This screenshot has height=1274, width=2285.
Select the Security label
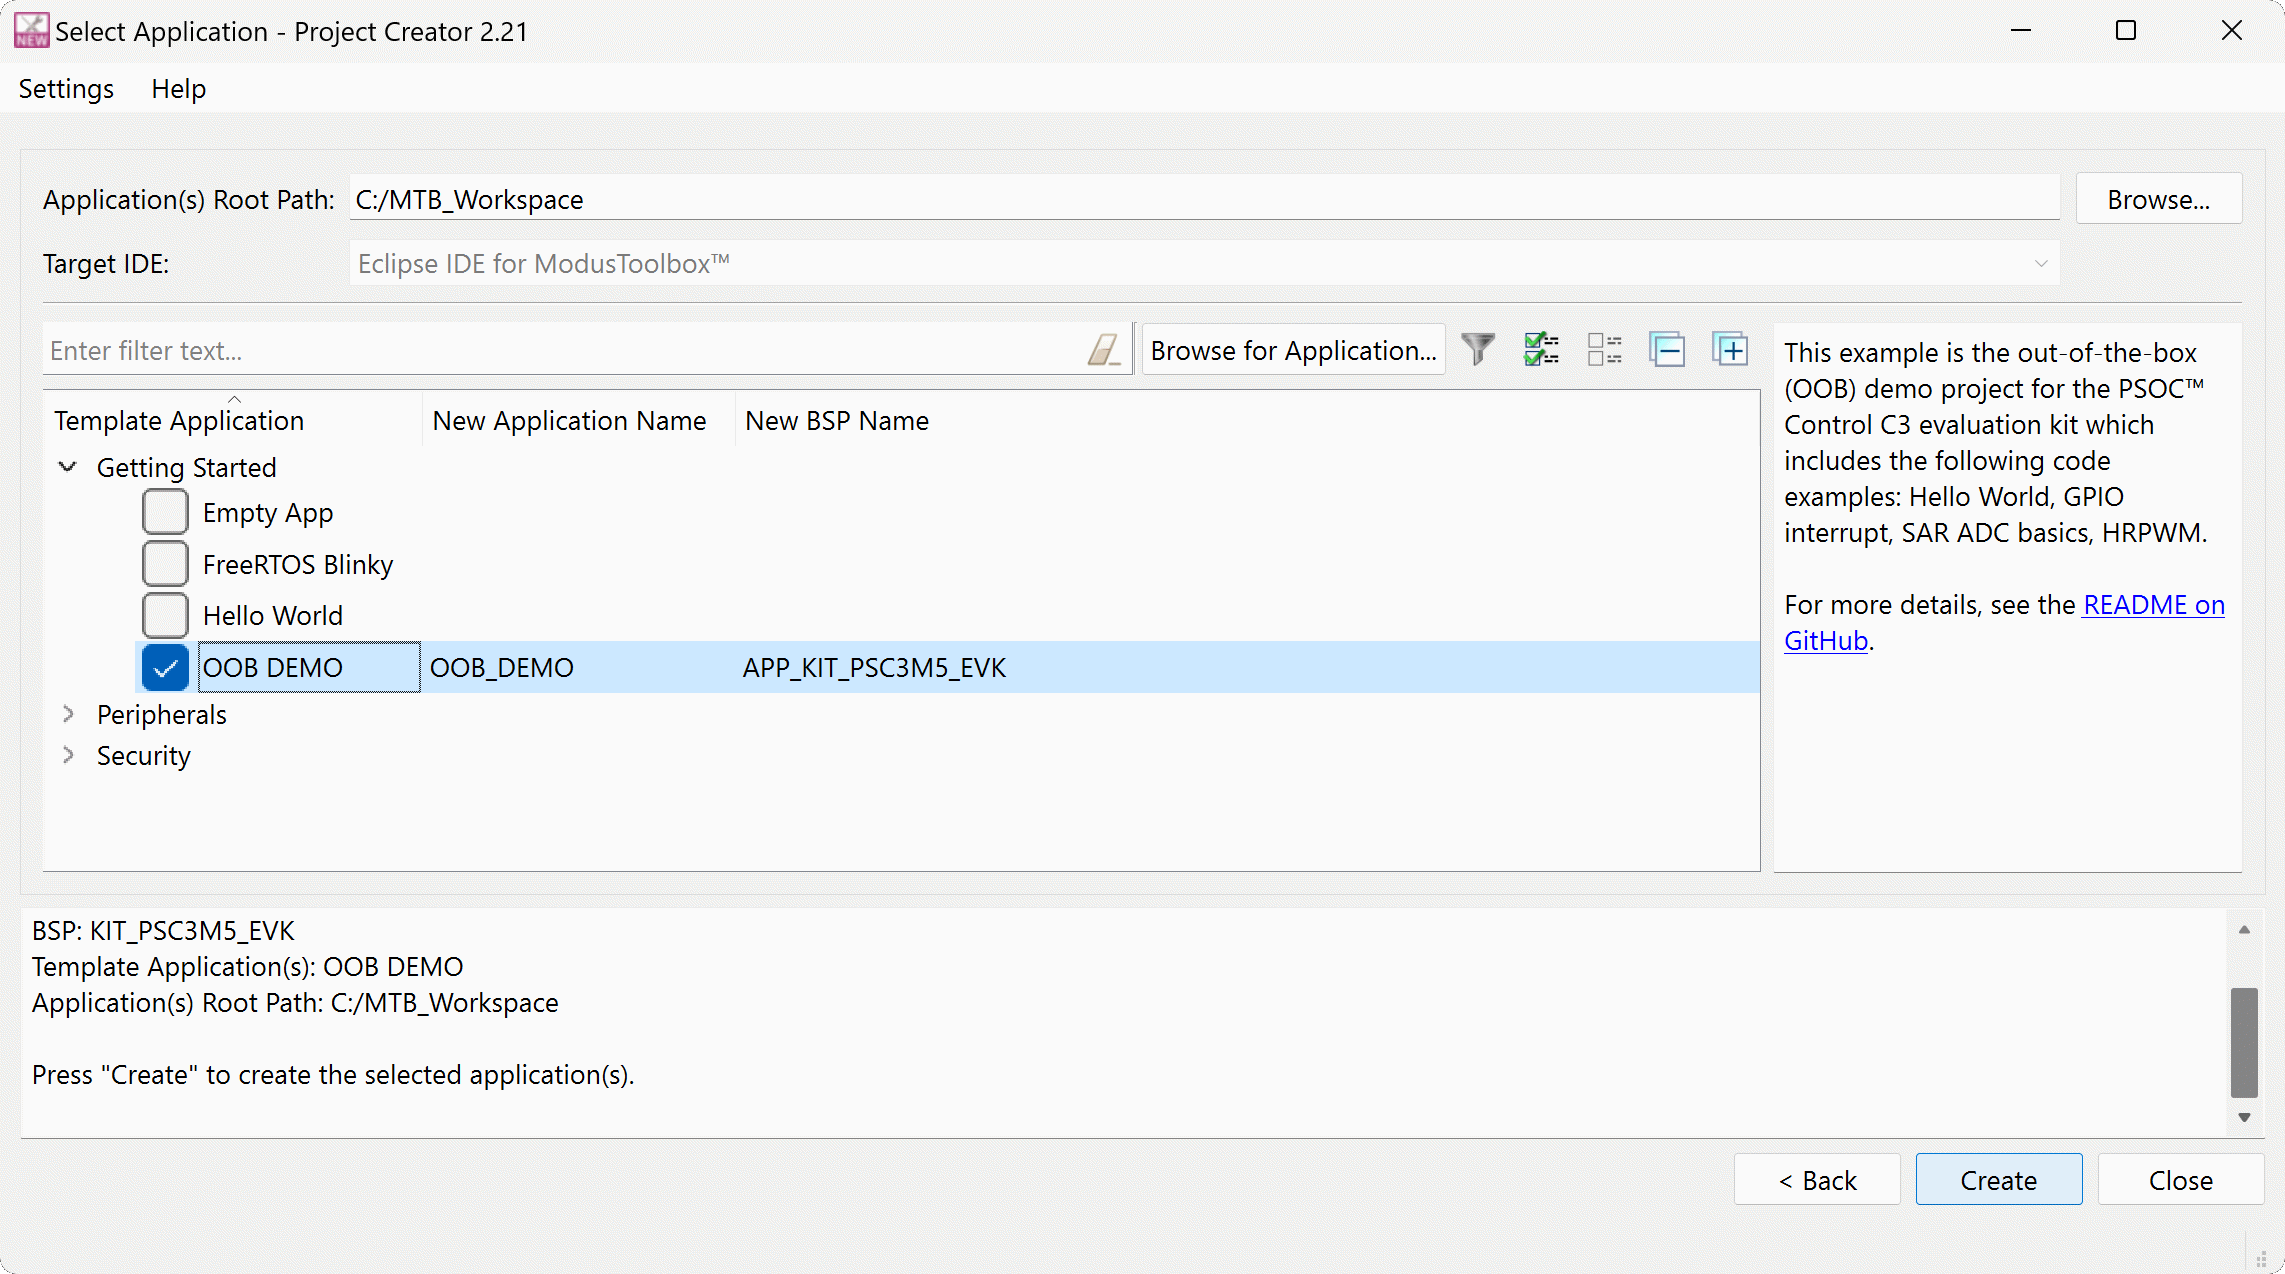143,756
